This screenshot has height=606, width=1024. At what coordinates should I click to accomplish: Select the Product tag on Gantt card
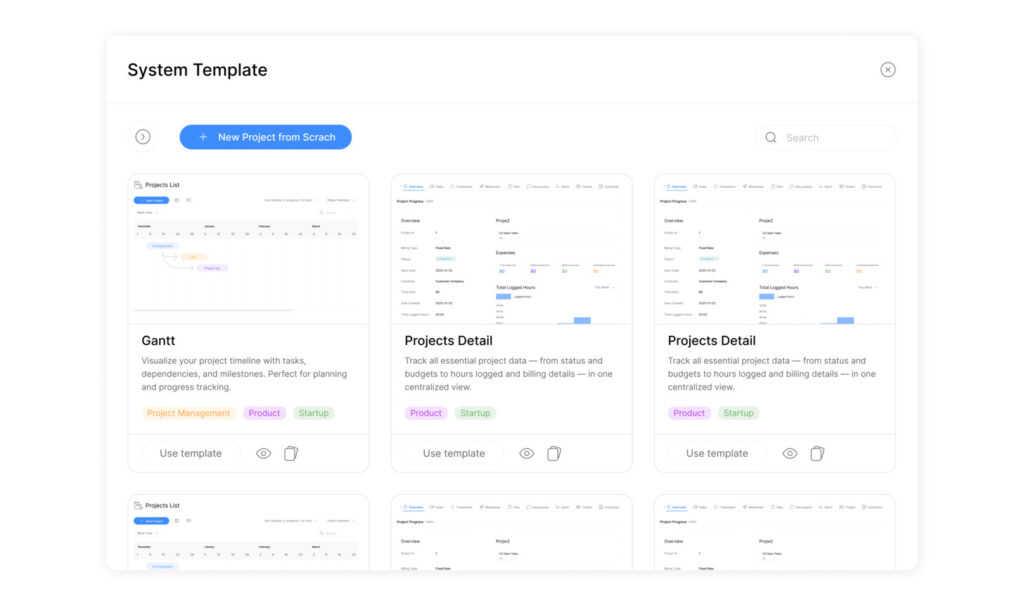pos(264,413)
